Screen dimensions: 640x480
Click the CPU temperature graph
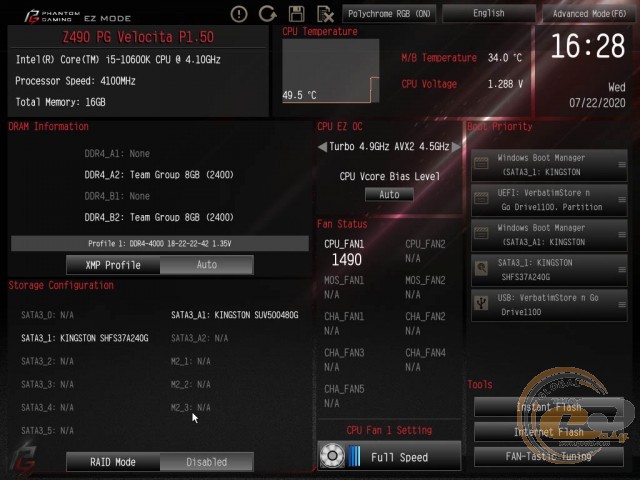(x=331, y=71)
